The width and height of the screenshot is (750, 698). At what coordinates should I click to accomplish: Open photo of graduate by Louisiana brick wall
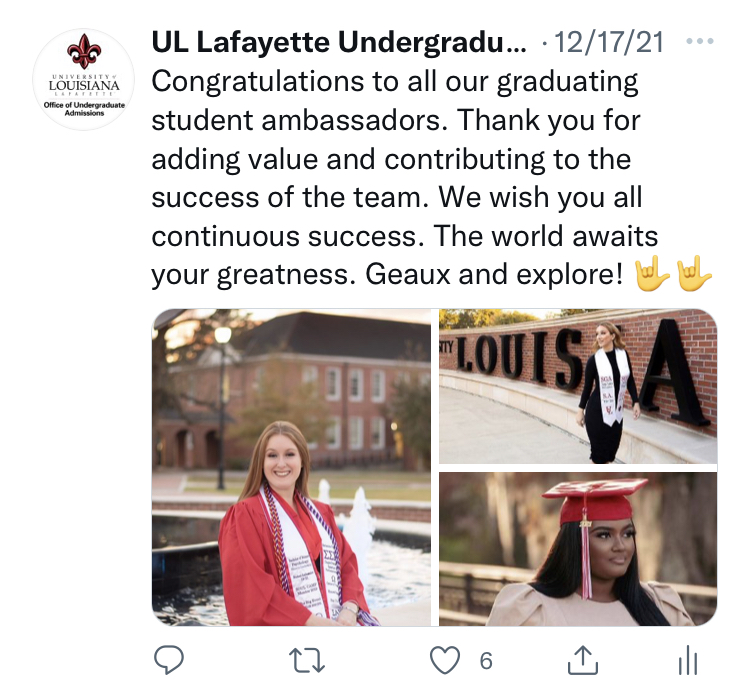[578, 387]
